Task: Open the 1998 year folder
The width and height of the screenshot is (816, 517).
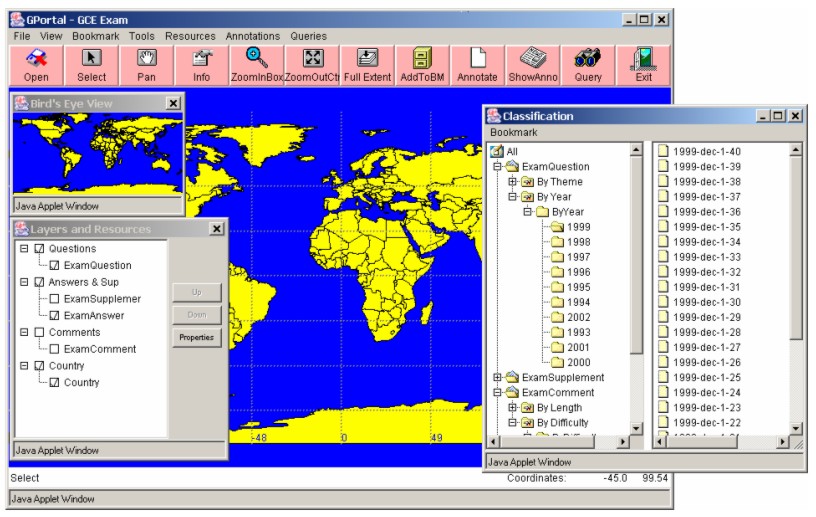Action: click(571, 242)
